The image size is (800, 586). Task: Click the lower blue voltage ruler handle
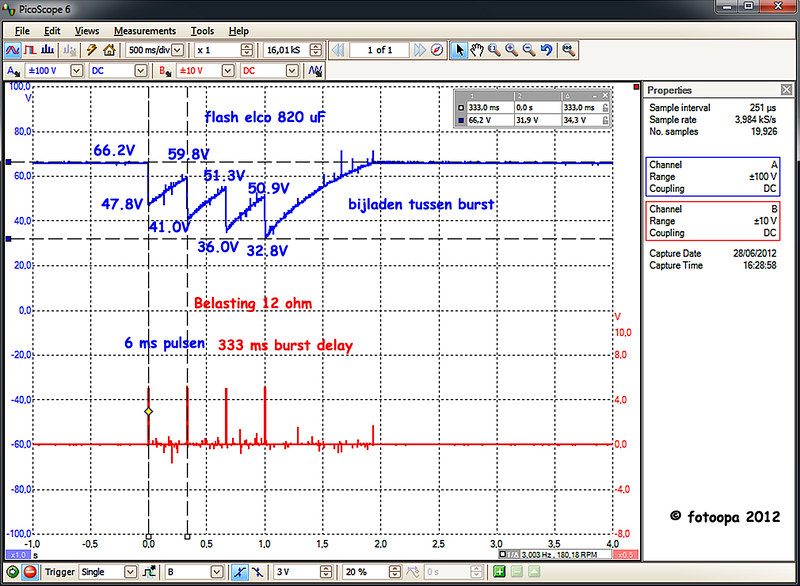9,239
